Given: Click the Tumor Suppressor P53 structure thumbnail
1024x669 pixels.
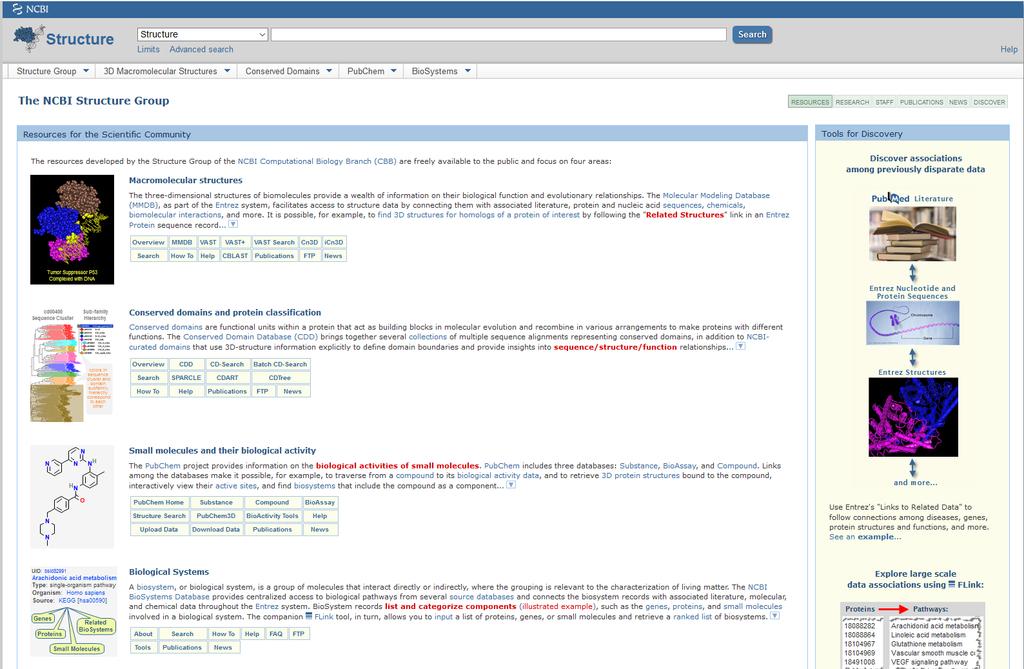Looking at the screenshot, I should [x=72, y=229].
